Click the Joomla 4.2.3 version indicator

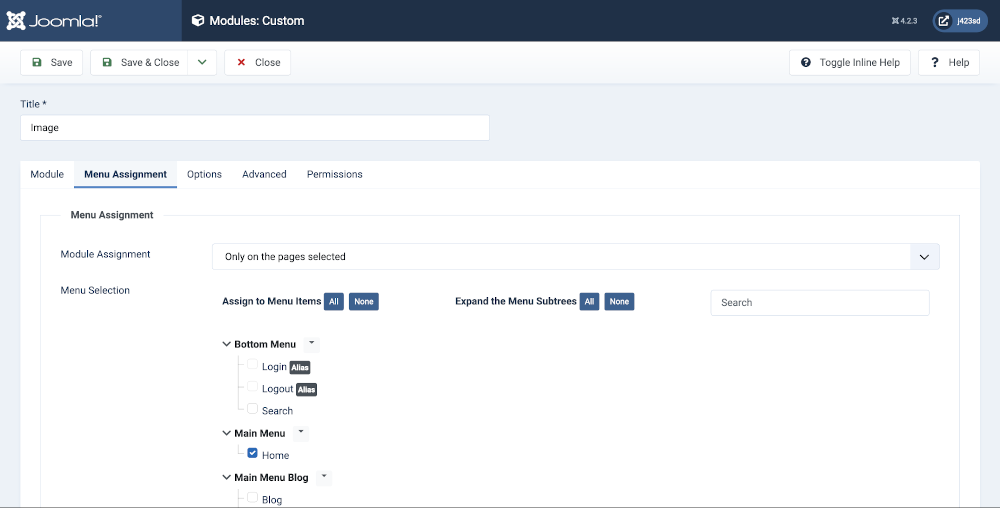point(904,21)
